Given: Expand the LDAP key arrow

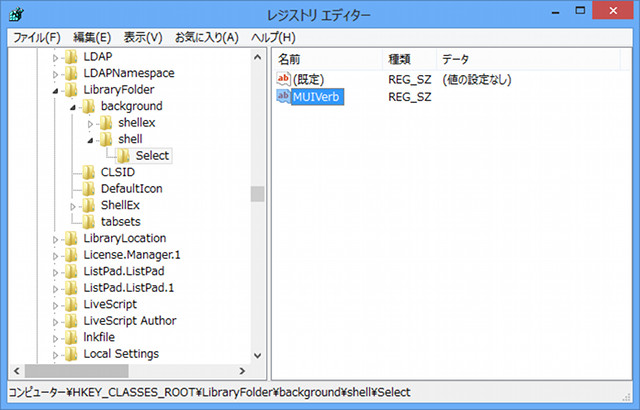Looking at the screenshot, I should [56, 58].
